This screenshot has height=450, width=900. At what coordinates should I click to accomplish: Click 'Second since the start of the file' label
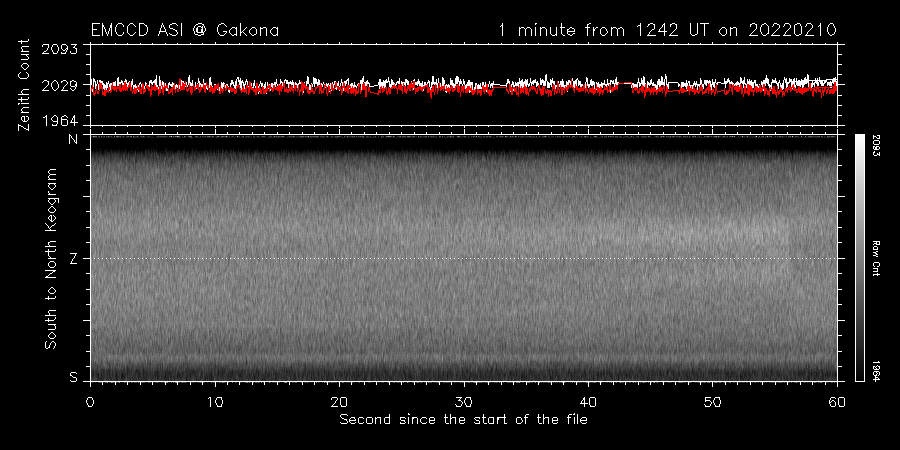(x=463, y=420)
